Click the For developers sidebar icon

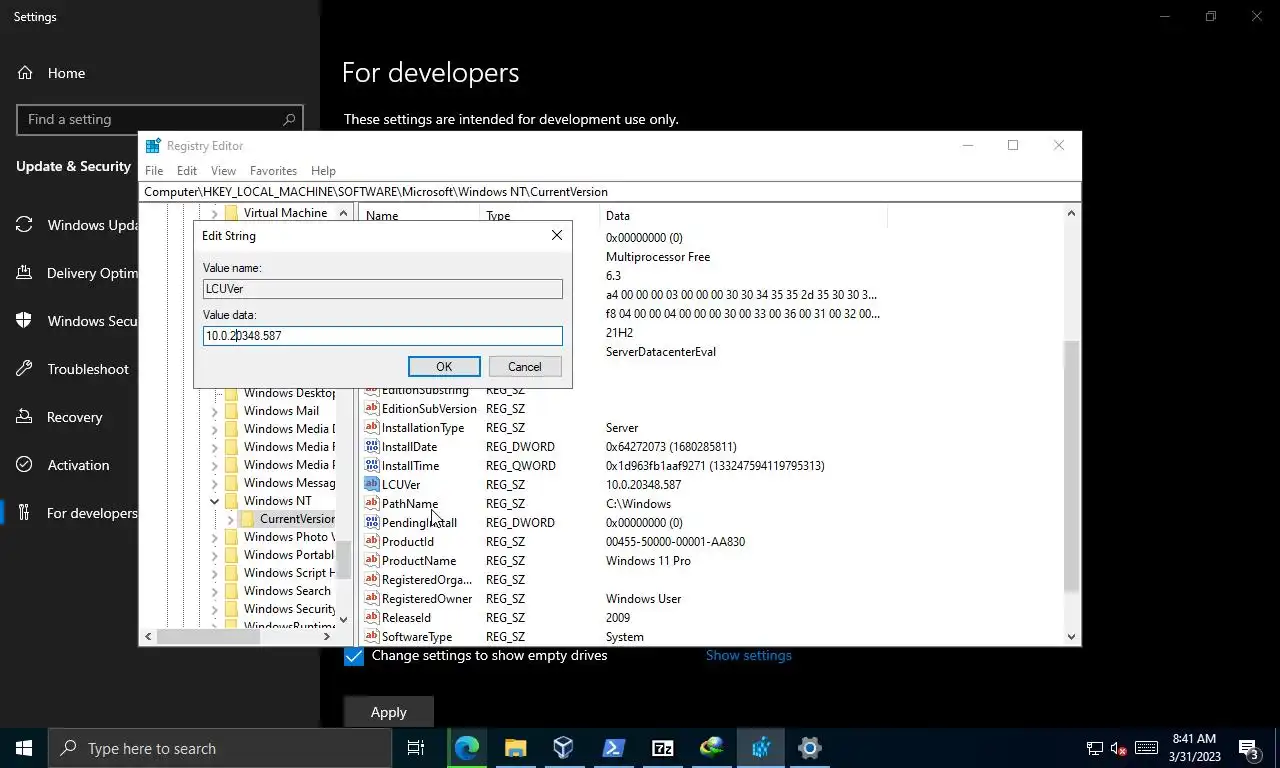[x=25, y=513]
